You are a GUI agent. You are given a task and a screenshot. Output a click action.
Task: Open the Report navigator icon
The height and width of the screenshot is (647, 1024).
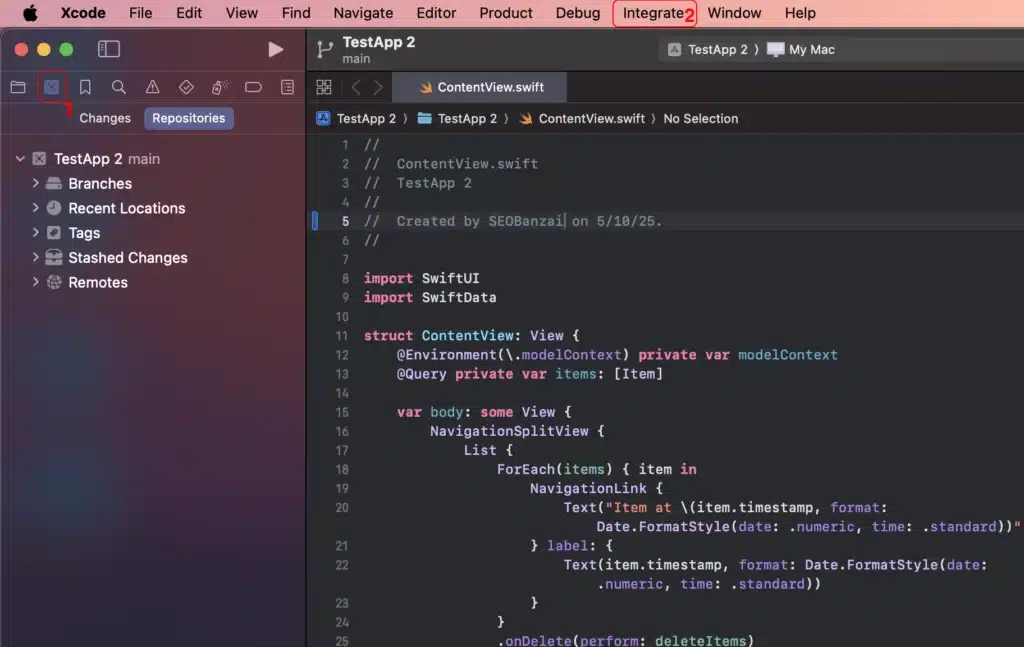pos(287,87)
